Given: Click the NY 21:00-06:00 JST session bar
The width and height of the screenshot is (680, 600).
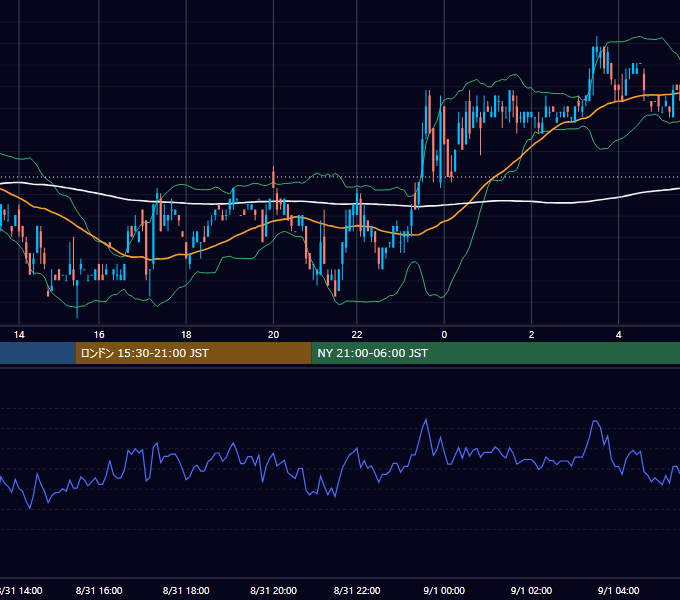Looking at the screenshot, I should pyautogui.click(x=496, y=353).
